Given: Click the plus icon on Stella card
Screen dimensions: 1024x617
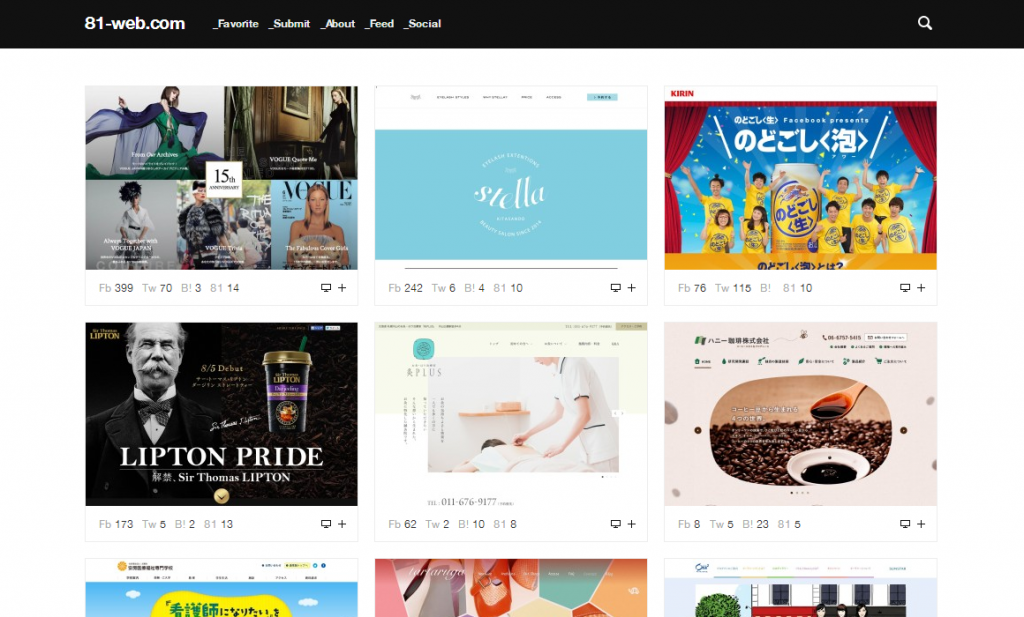Looking at the screenshot, I should [632, 288].
